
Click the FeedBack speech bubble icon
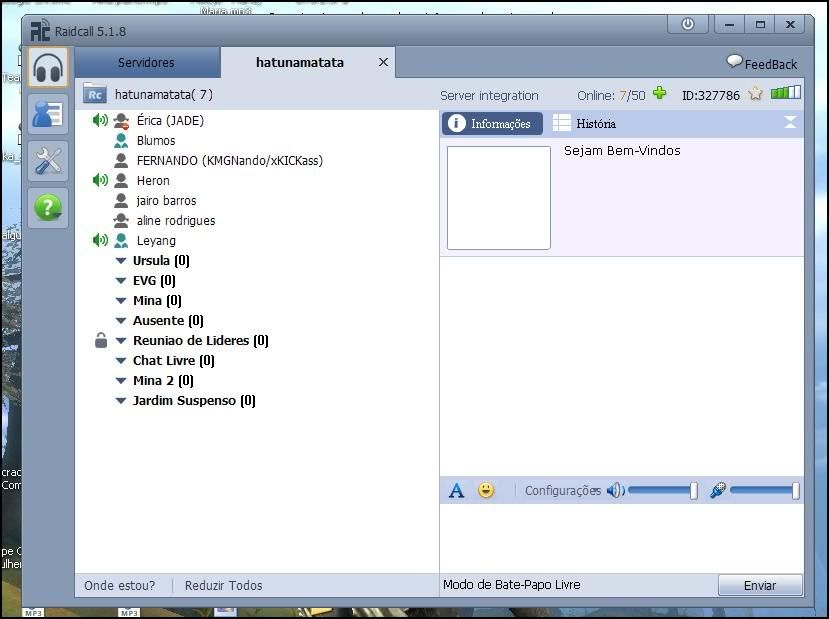734,62
